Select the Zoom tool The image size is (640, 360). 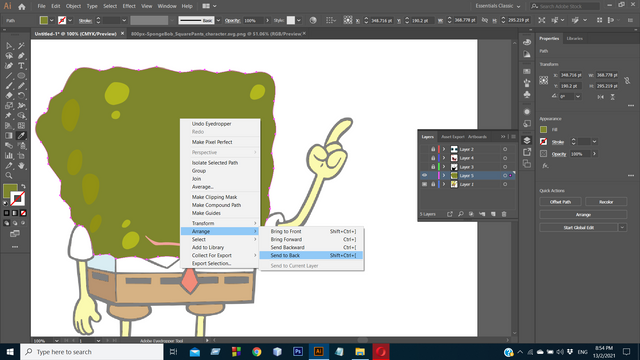[x=9, y=176]
